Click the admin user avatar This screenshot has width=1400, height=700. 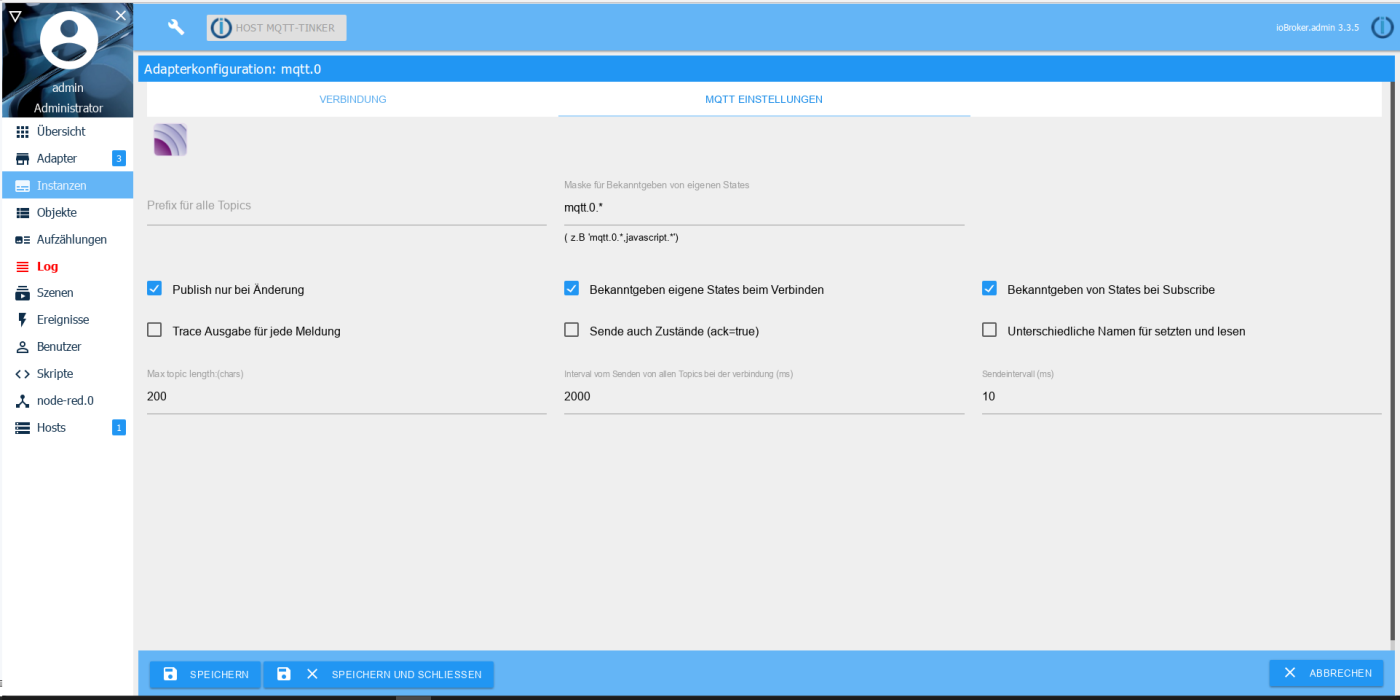pos(68,41)
